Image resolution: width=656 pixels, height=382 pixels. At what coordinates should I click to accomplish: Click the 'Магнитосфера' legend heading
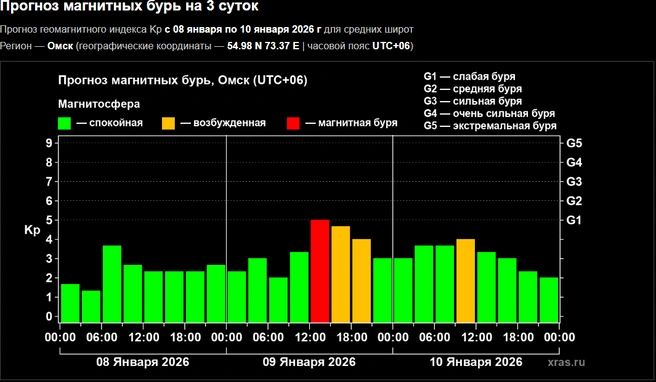(99, 104)
